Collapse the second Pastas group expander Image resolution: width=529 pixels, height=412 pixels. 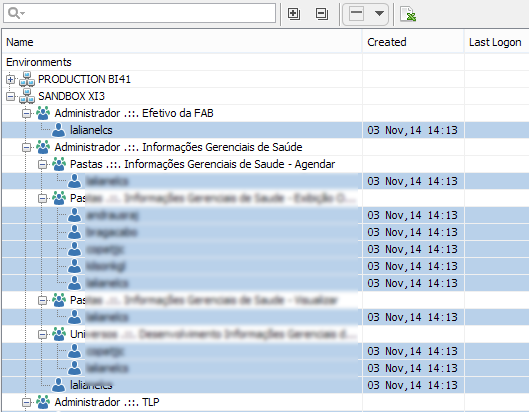click(43, 198)
